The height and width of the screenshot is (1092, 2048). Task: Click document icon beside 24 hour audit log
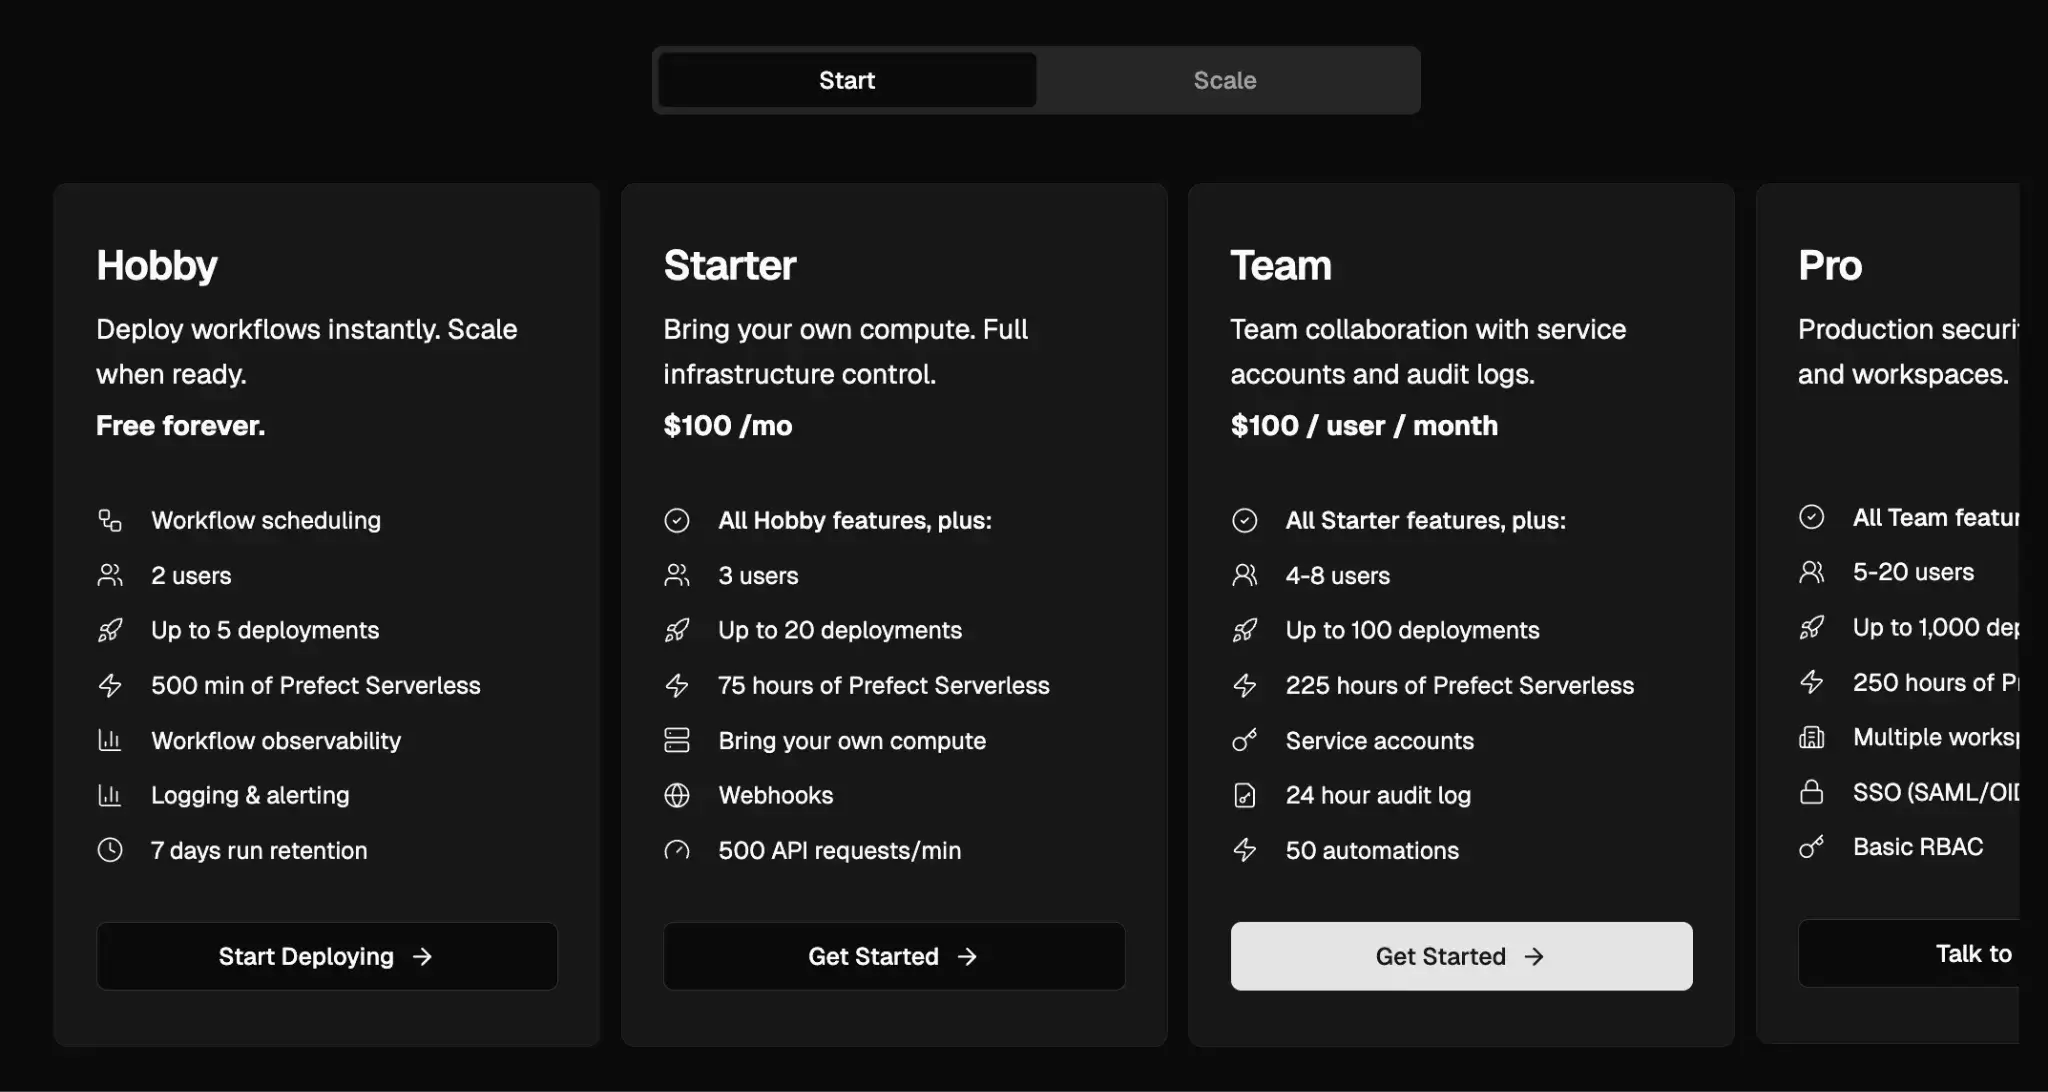click(1244, 795)
